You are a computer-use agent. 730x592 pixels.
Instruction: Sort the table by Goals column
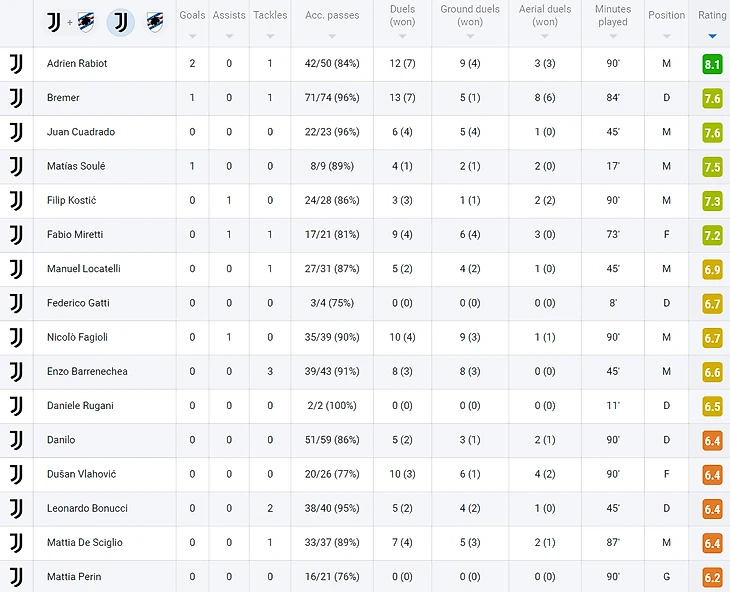[192, 21]
